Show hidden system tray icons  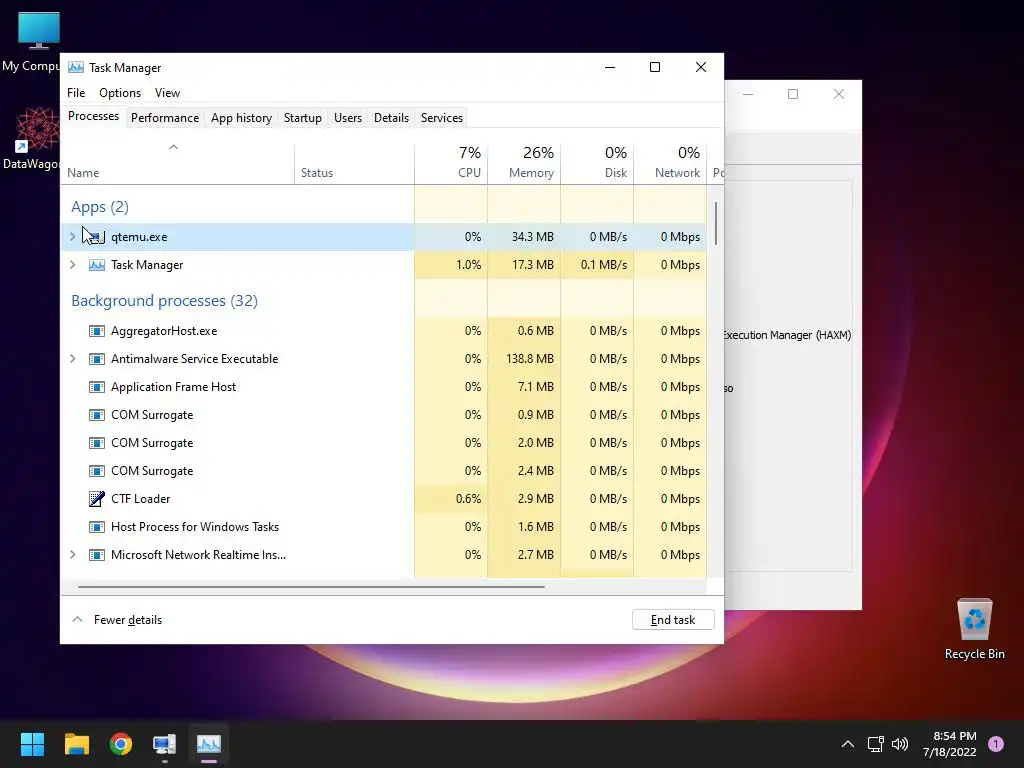click(848, 744)
